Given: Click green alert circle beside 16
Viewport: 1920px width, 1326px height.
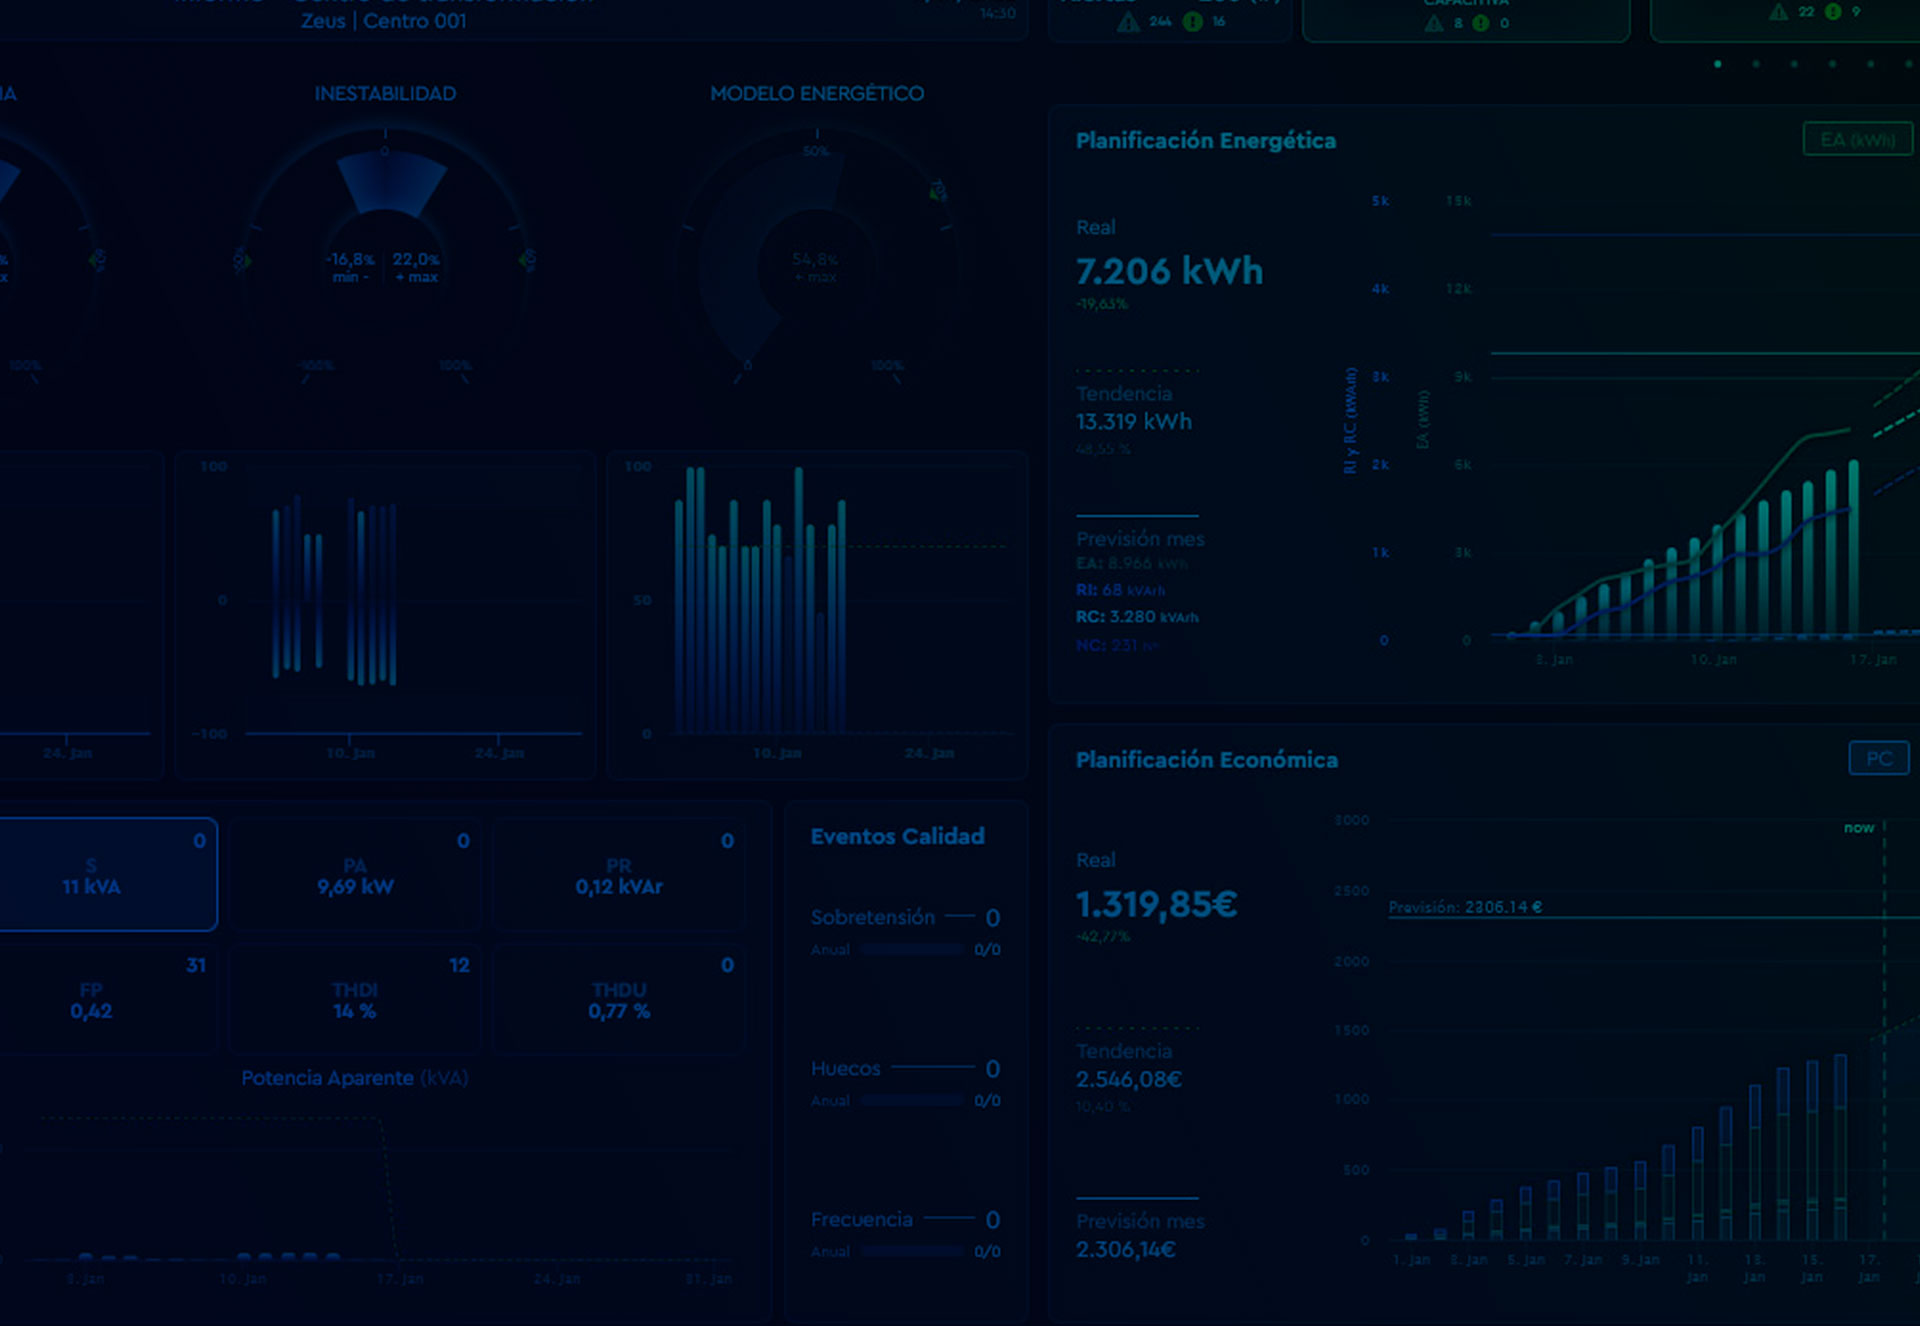Looking at the screenshot, I should pos(1192,22).
